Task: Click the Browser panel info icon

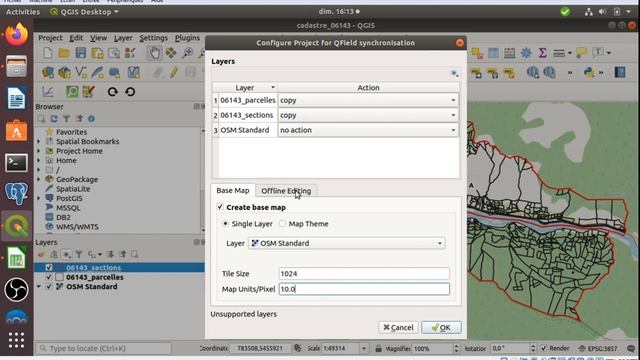Action: click(91, 119)
